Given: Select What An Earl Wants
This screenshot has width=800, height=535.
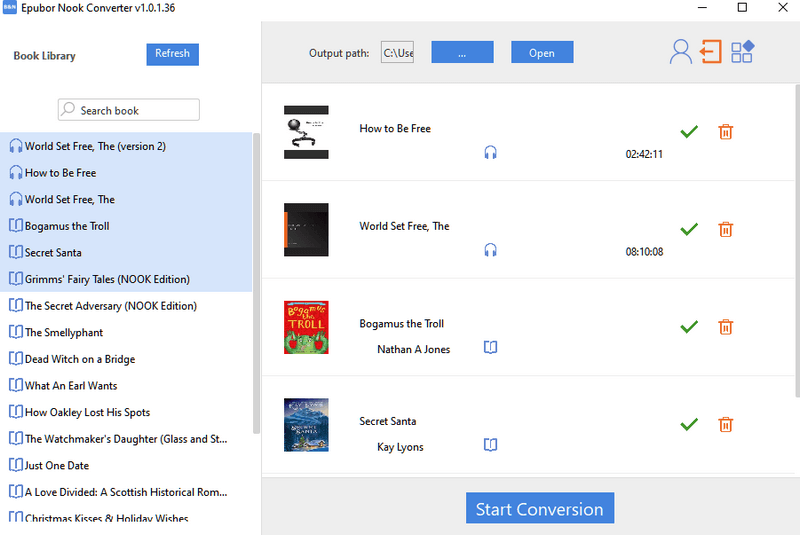Looking at the screenshot, I should pos(126,385).
